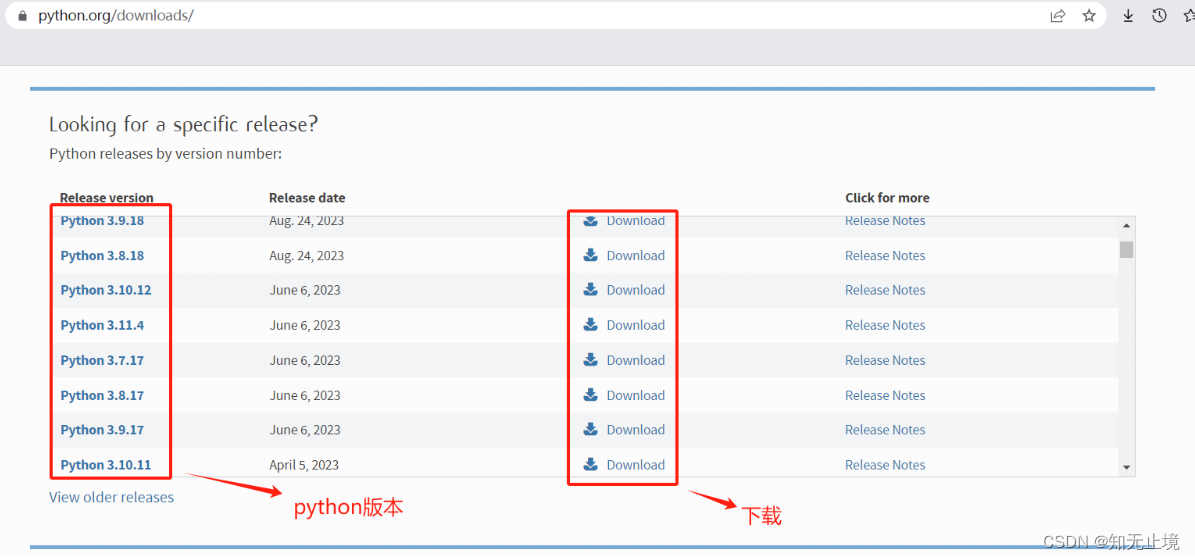Open Release Notes for Python 3.7.17
1195x560 pixels.
coord(885,360)
